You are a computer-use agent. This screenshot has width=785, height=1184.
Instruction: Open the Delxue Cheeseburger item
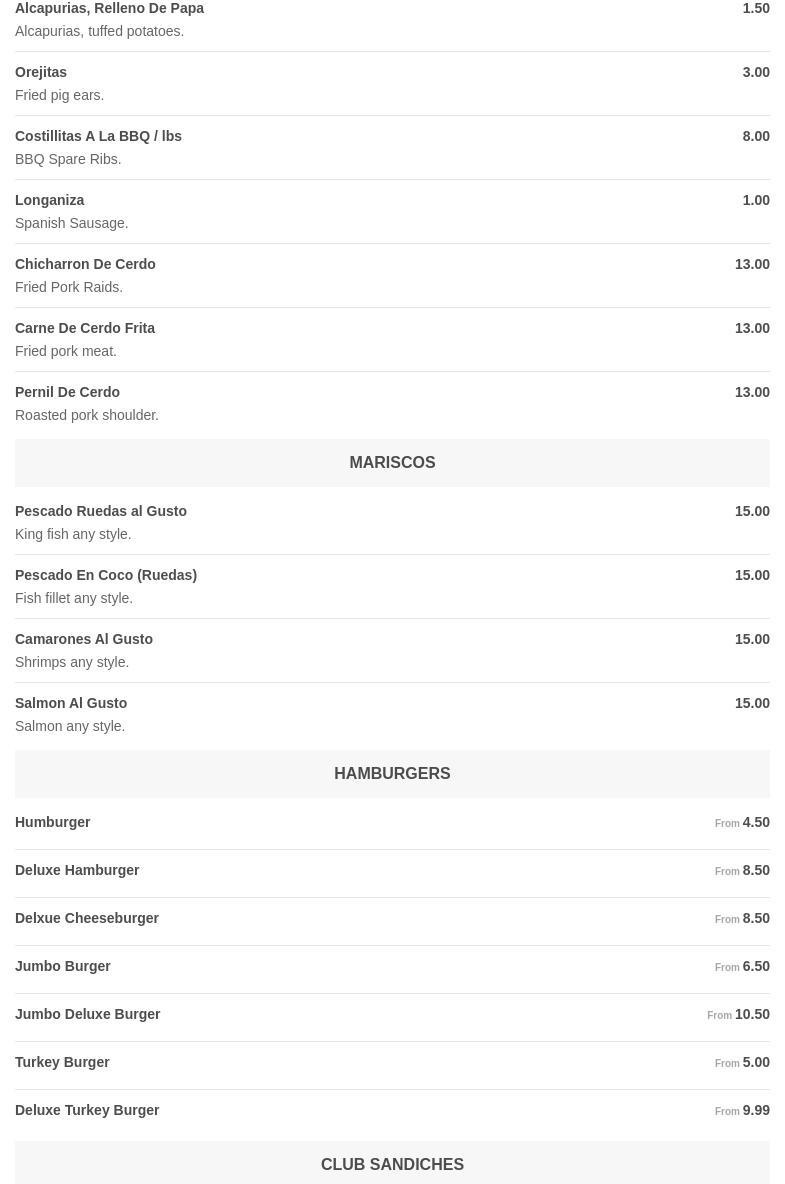[x=87, y=919]
